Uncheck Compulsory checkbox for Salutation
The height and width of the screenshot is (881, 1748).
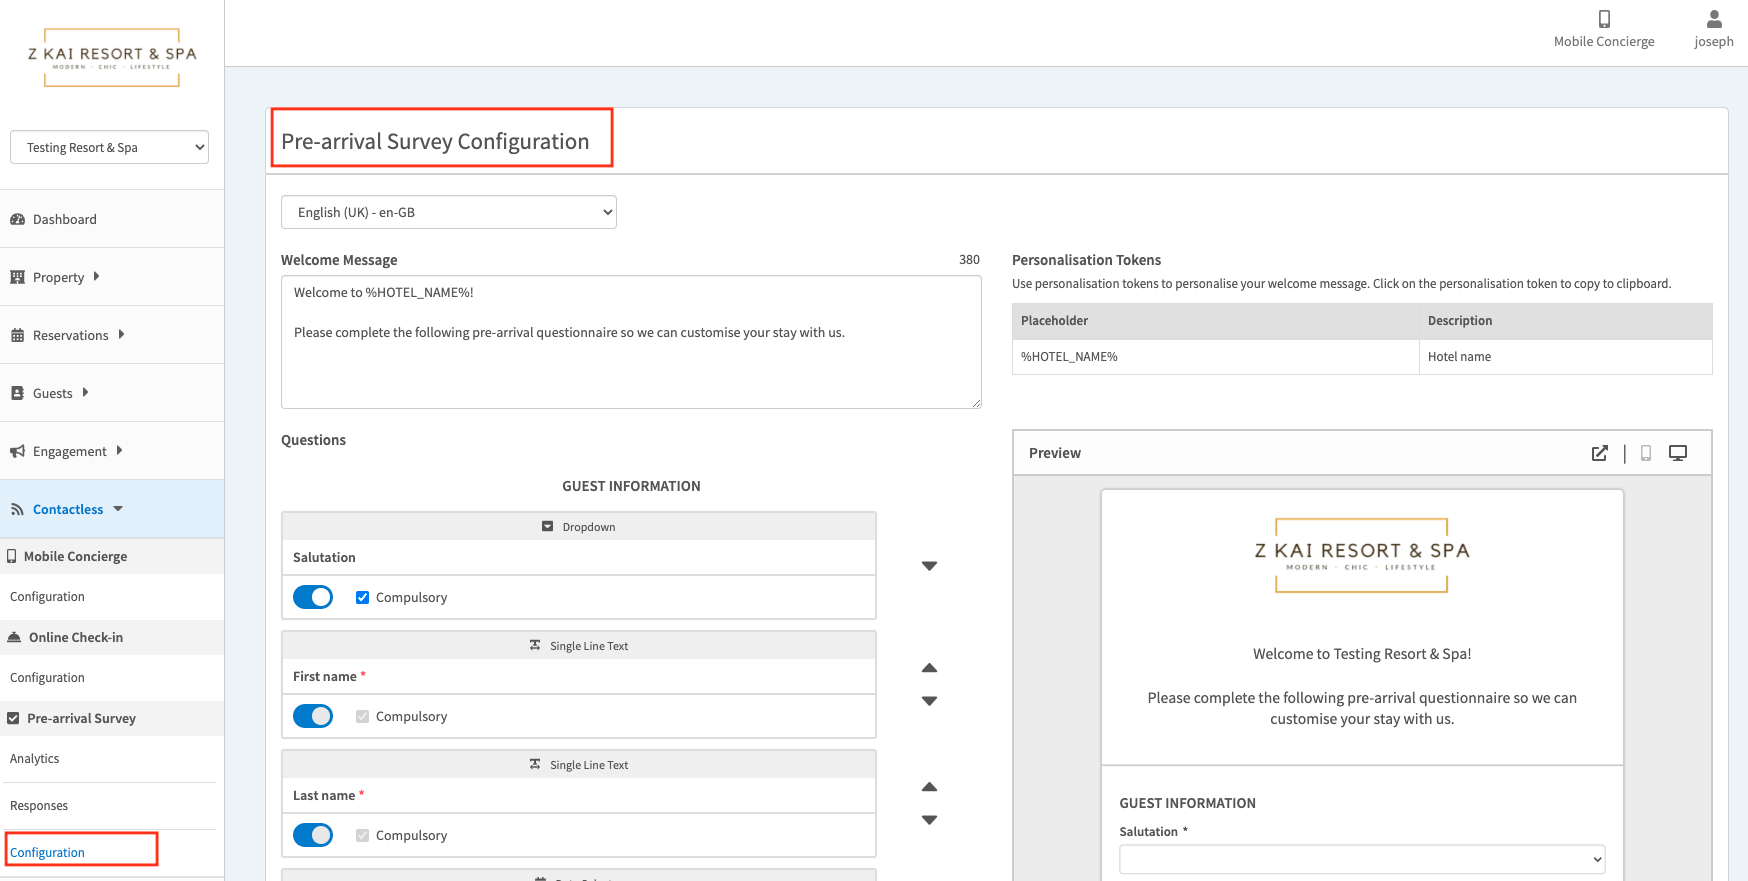click(x=363, y=597)
